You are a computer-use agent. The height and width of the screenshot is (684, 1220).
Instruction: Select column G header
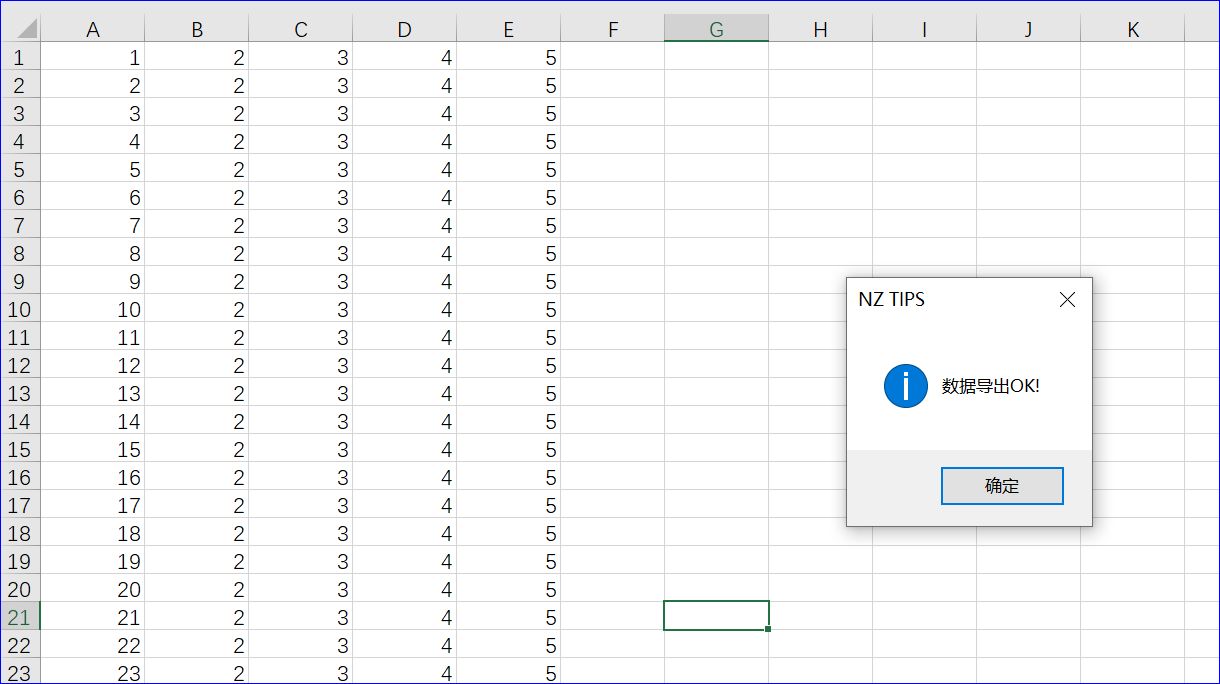pyautogui.click(x=716, y=30)
